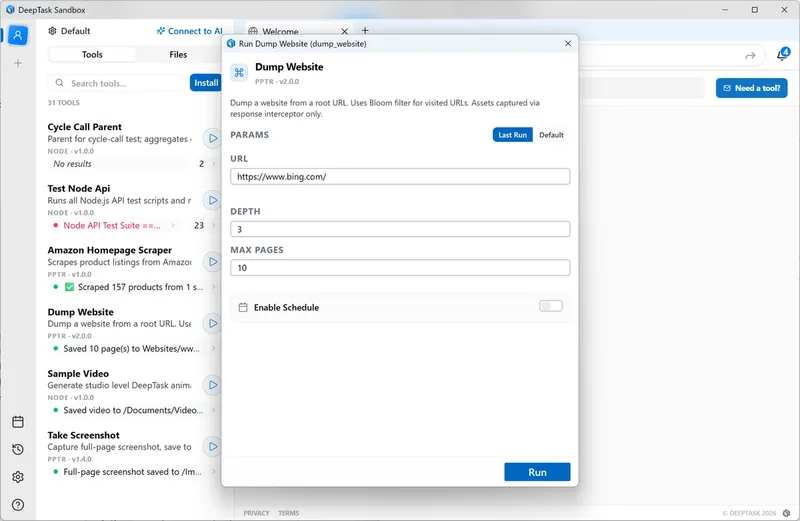Open the Default workspace selector
Screen dimensions: 800x521
tap(68, 31)
